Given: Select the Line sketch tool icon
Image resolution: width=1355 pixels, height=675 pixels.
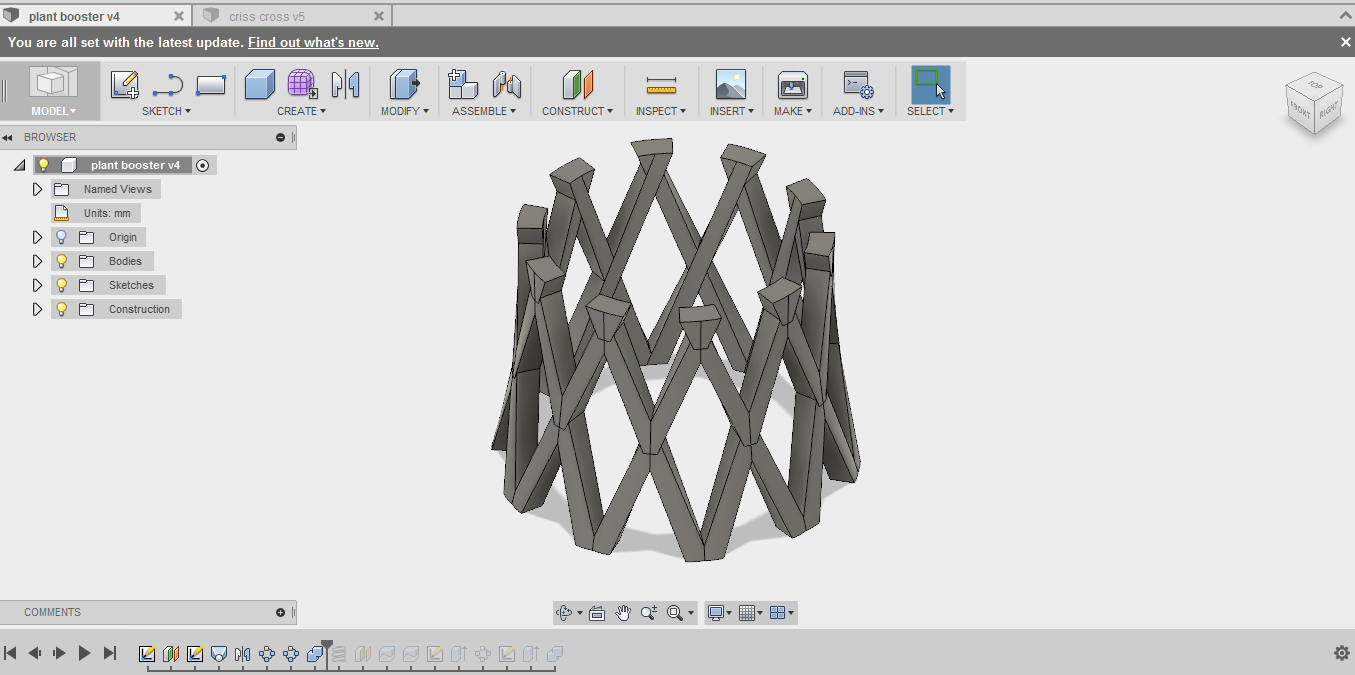Looking at the screenshot, I should click(x=167, y=84).
